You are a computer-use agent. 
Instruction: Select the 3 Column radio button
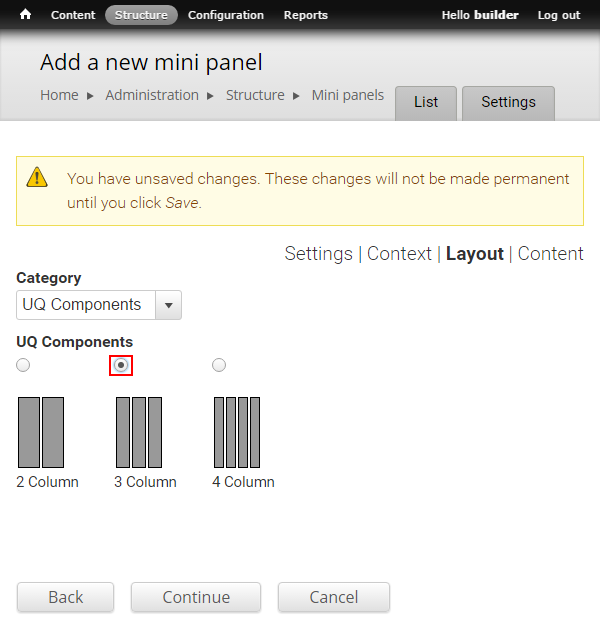(121, 365)
